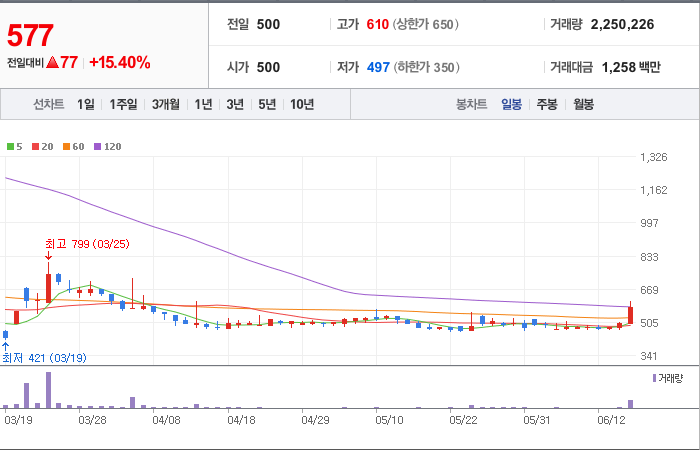Select the 1일 line chart period

coord(86,104)
